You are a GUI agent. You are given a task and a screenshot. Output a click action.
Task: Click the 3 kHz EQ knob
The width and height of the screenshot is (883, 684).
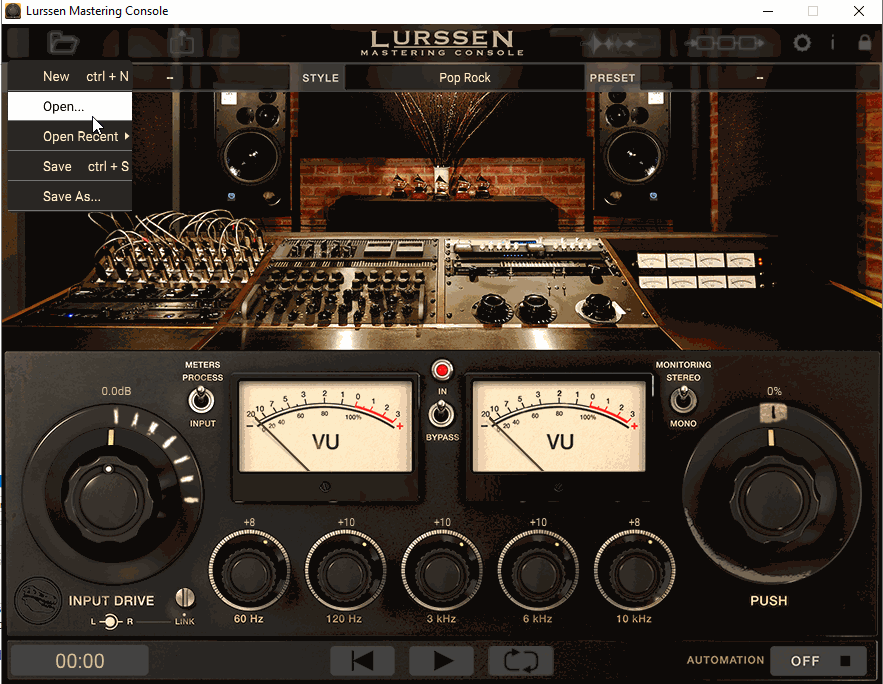coord(442,570)
